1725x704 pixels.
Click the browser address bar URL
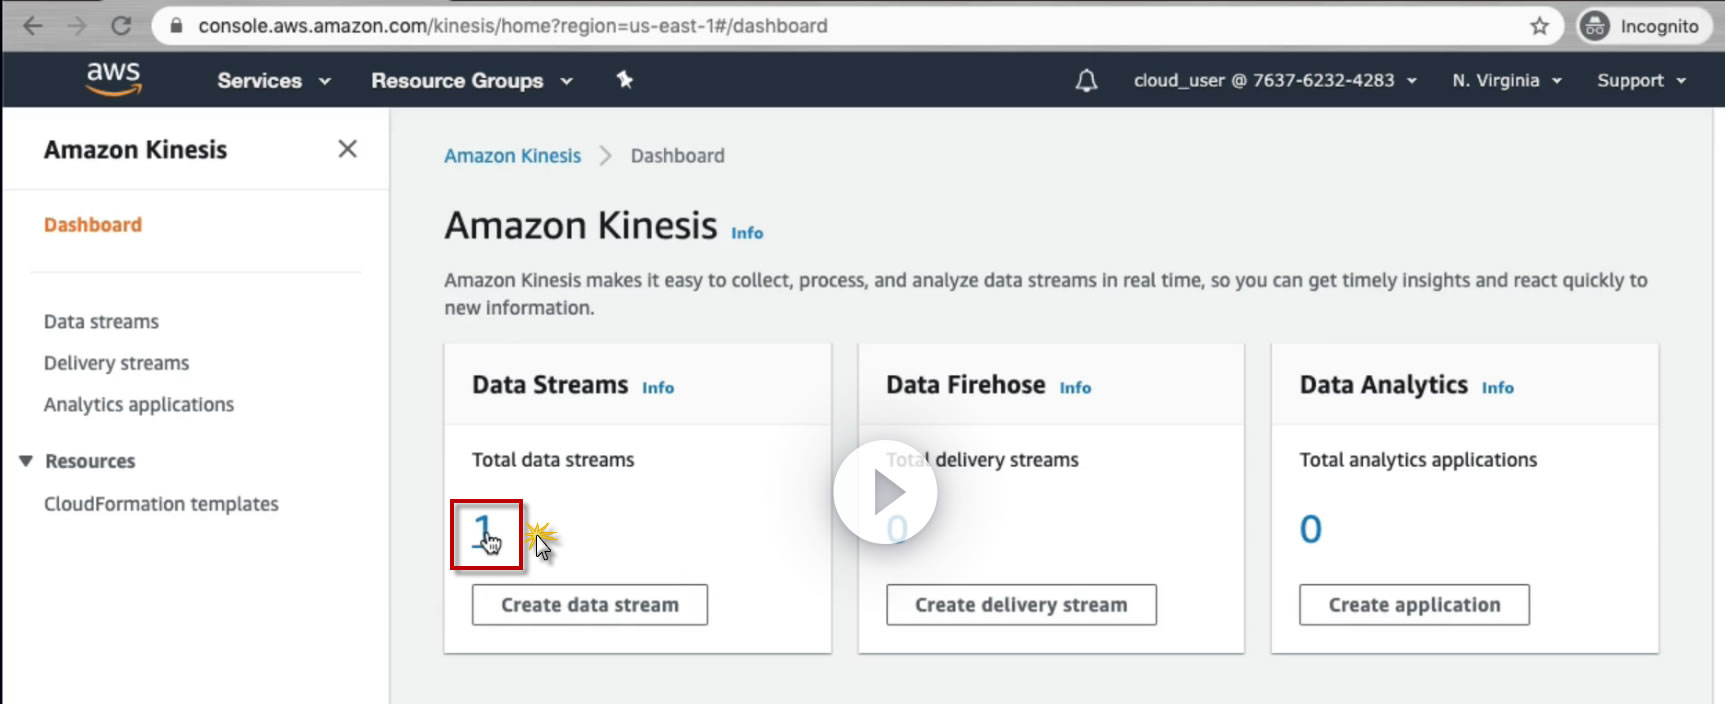[x=512, y=26]
